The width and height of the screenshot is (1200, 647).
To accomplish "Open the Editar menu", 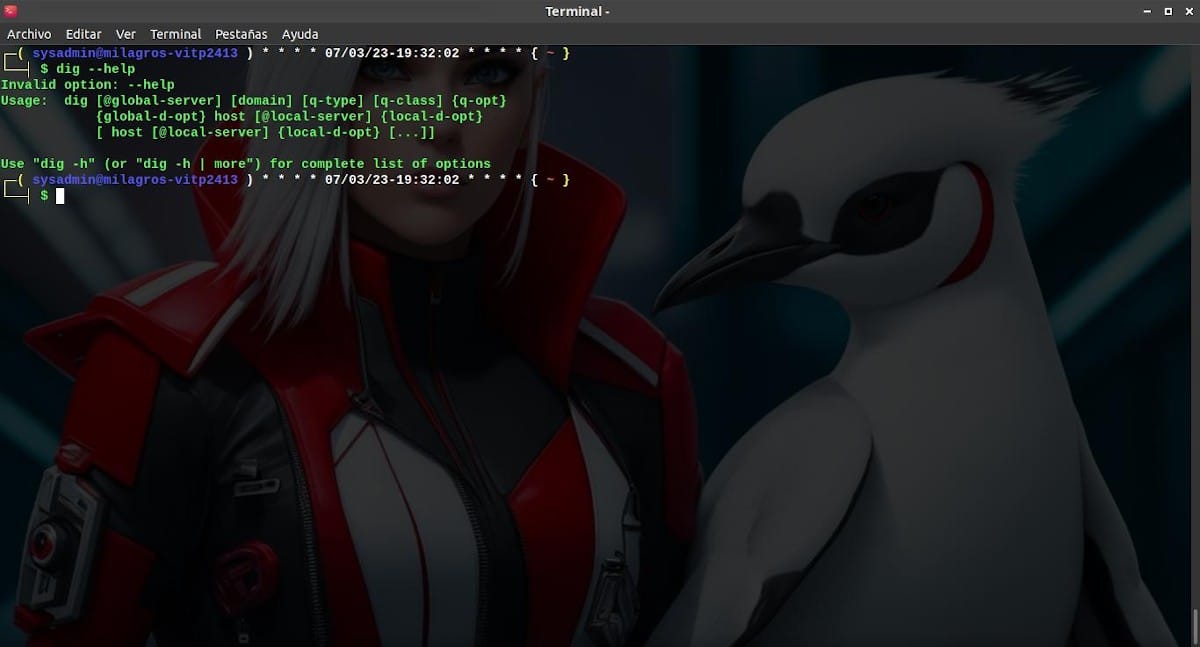I will coord(84,34).
